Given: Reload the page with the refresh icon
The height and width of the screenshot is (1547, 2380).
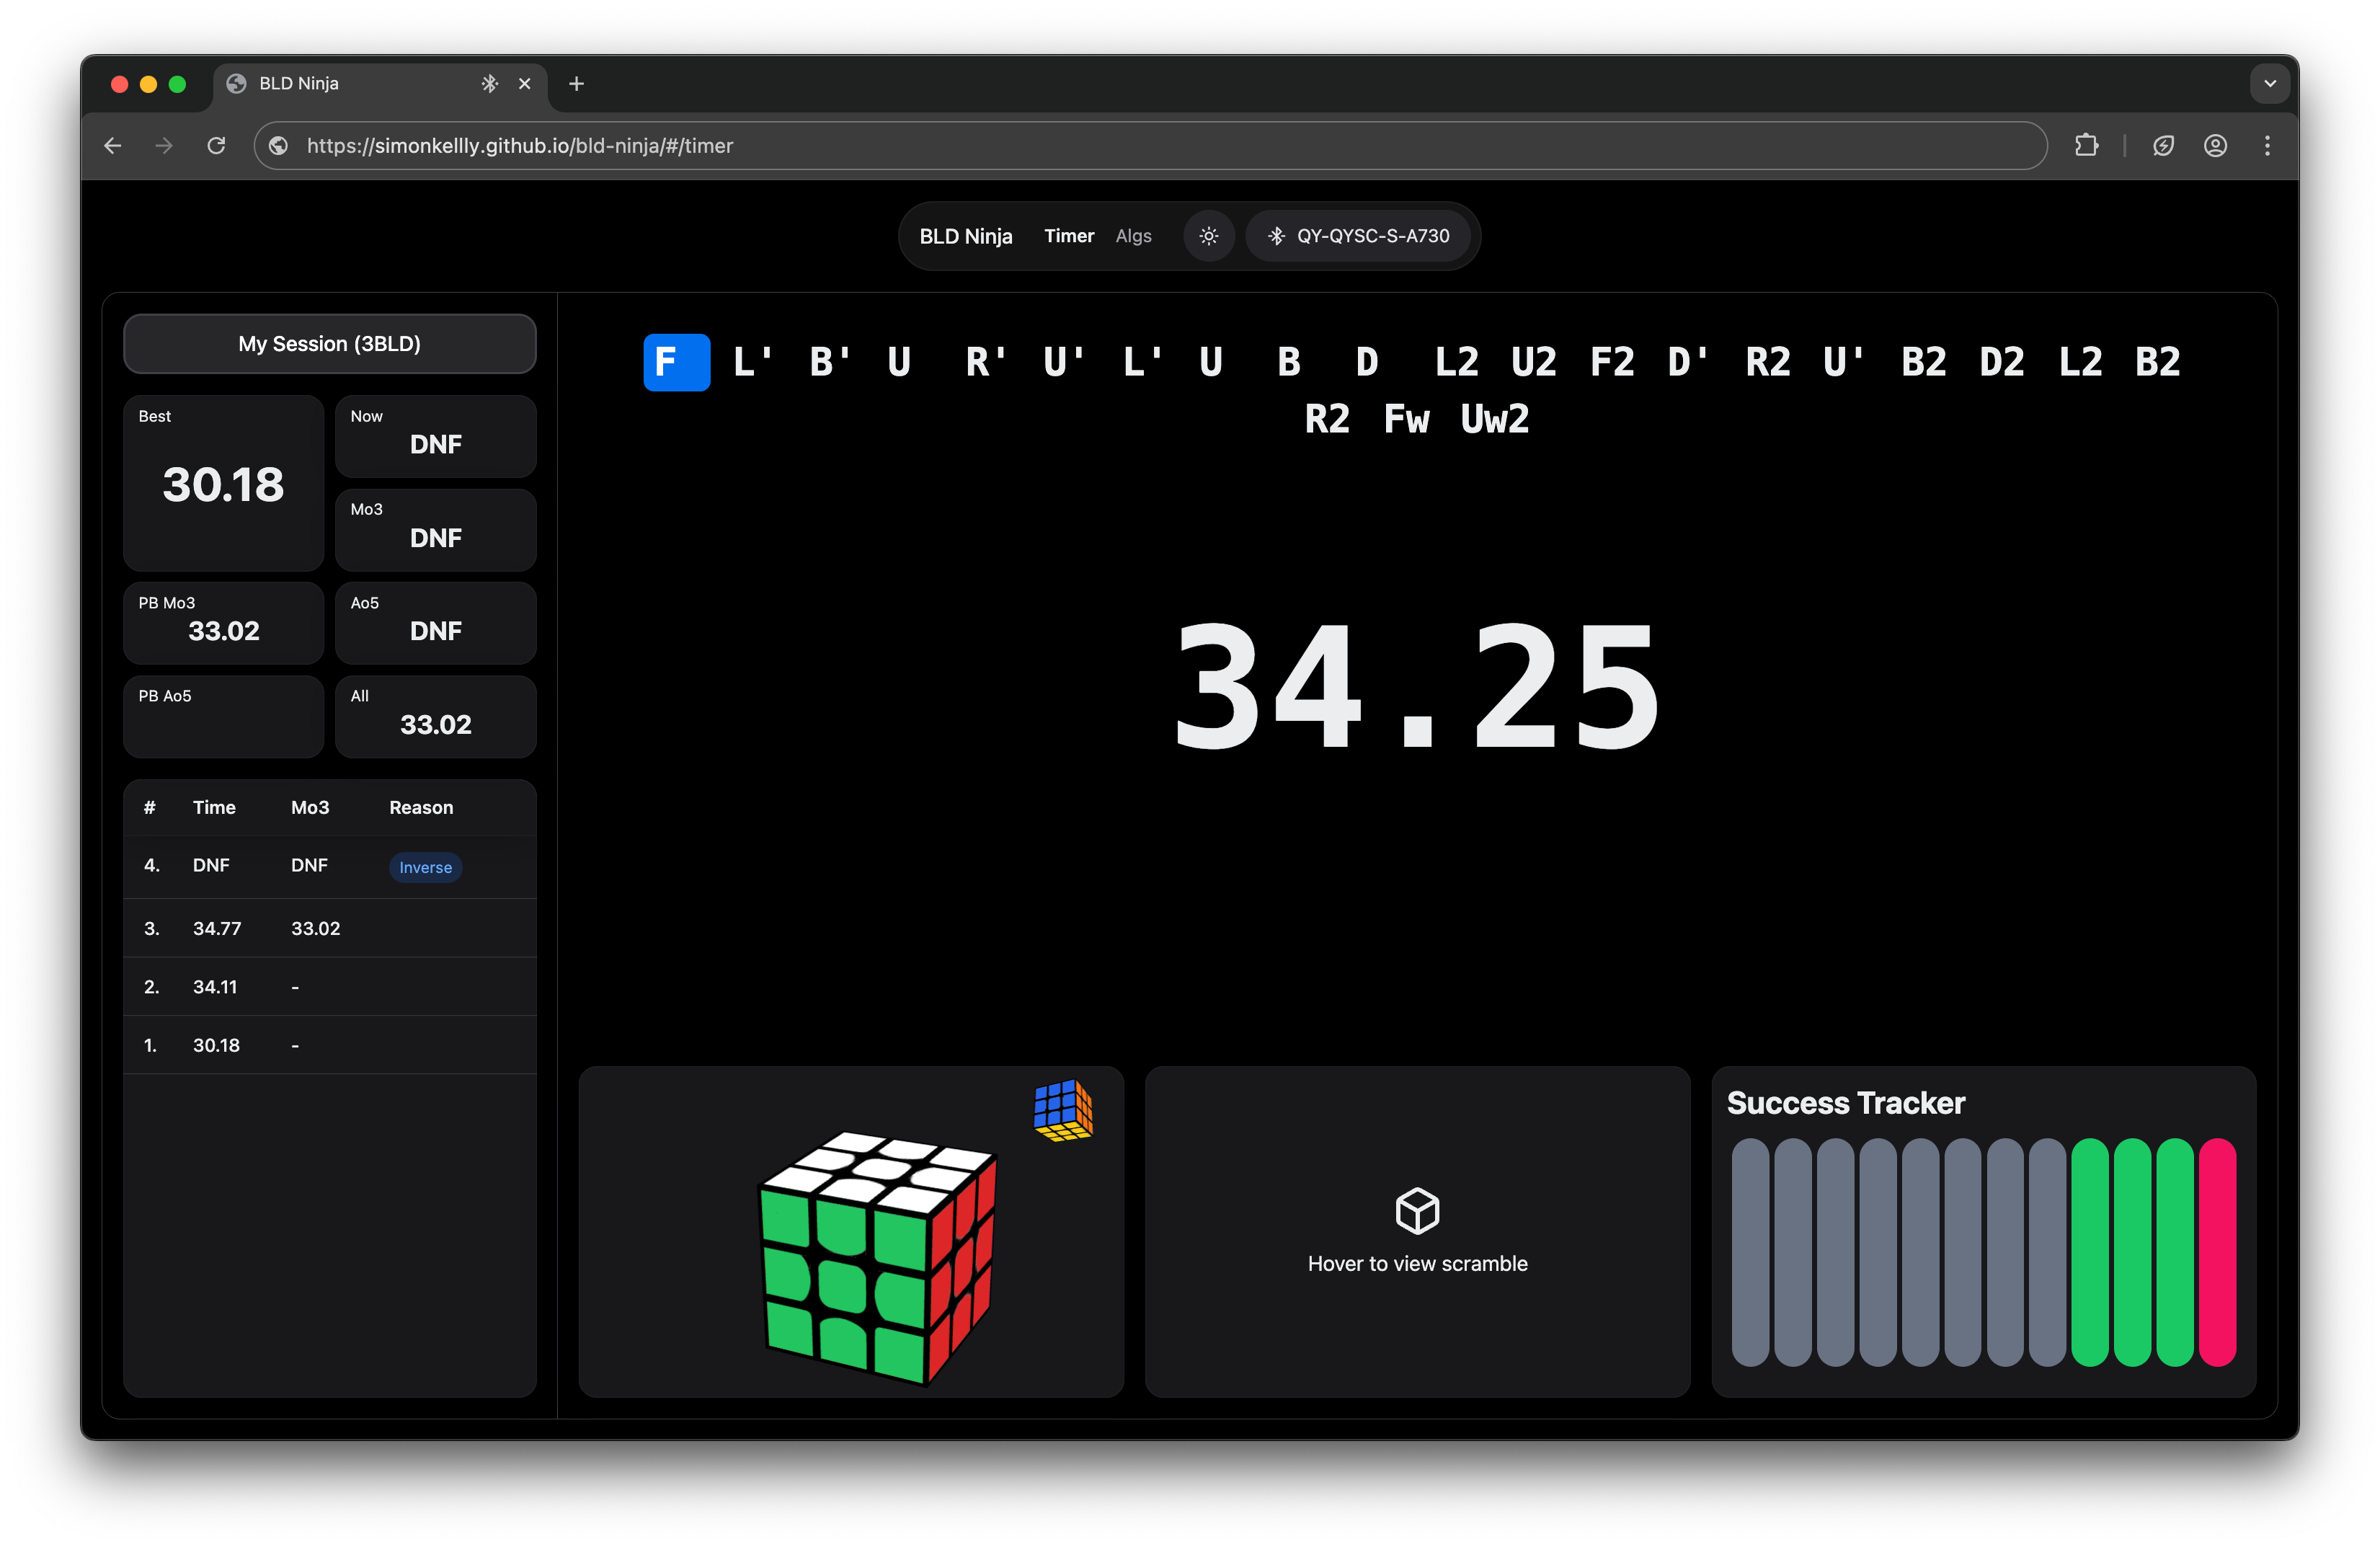Looking at the screenshot, I should pyautogui.click(x=216, y=146).
